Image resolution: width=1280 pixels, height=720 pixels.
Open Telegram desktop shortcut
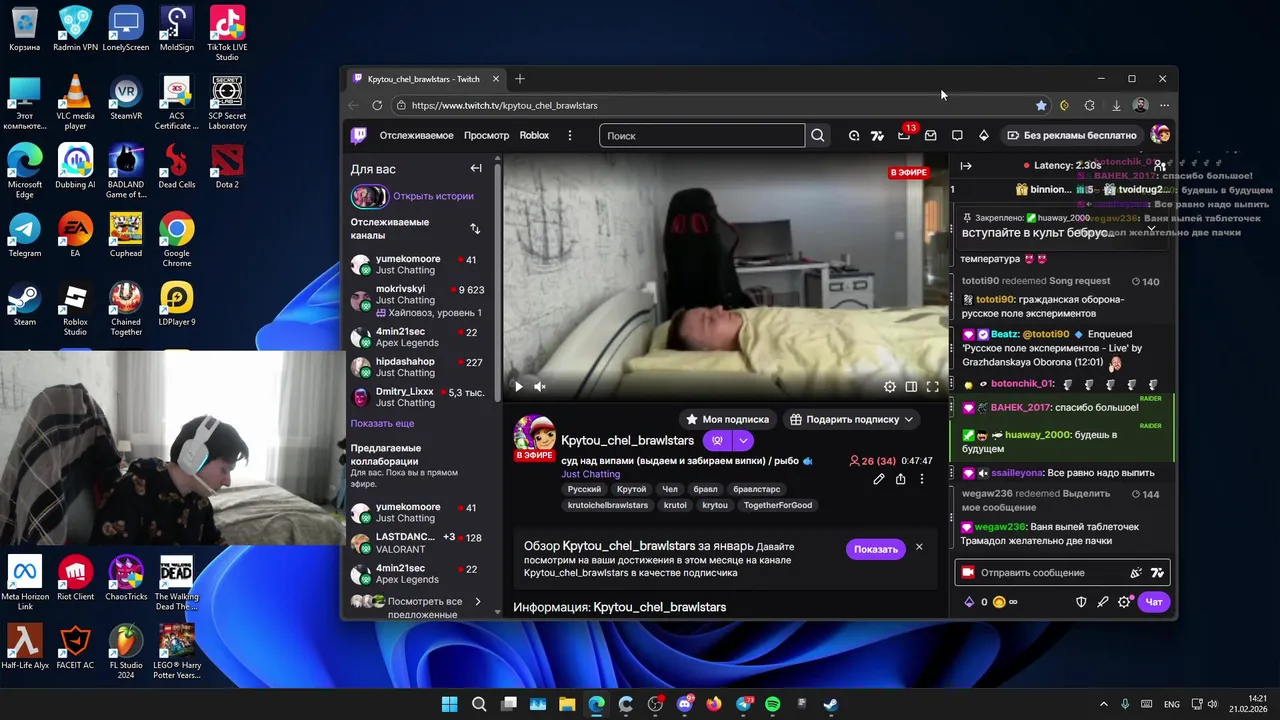tap(25, 236)
